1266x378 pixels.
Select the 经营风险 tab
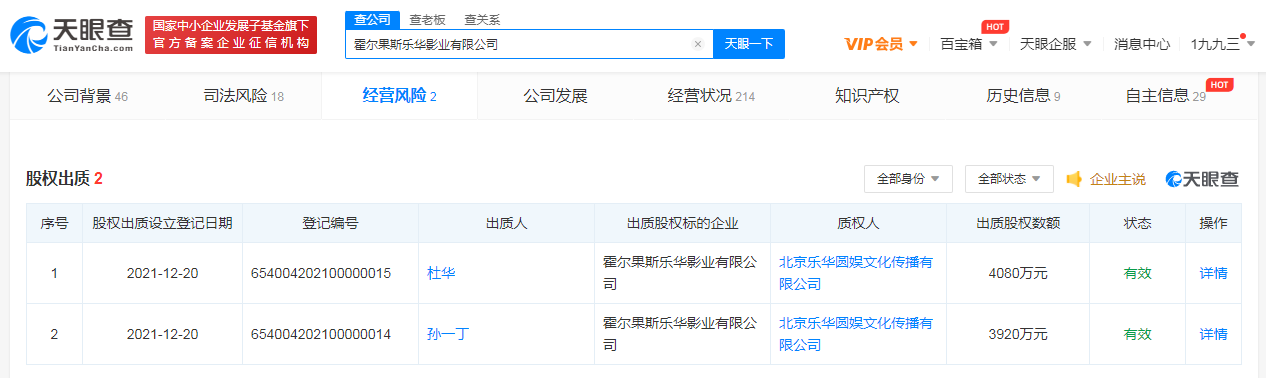(x=399, y=96)
